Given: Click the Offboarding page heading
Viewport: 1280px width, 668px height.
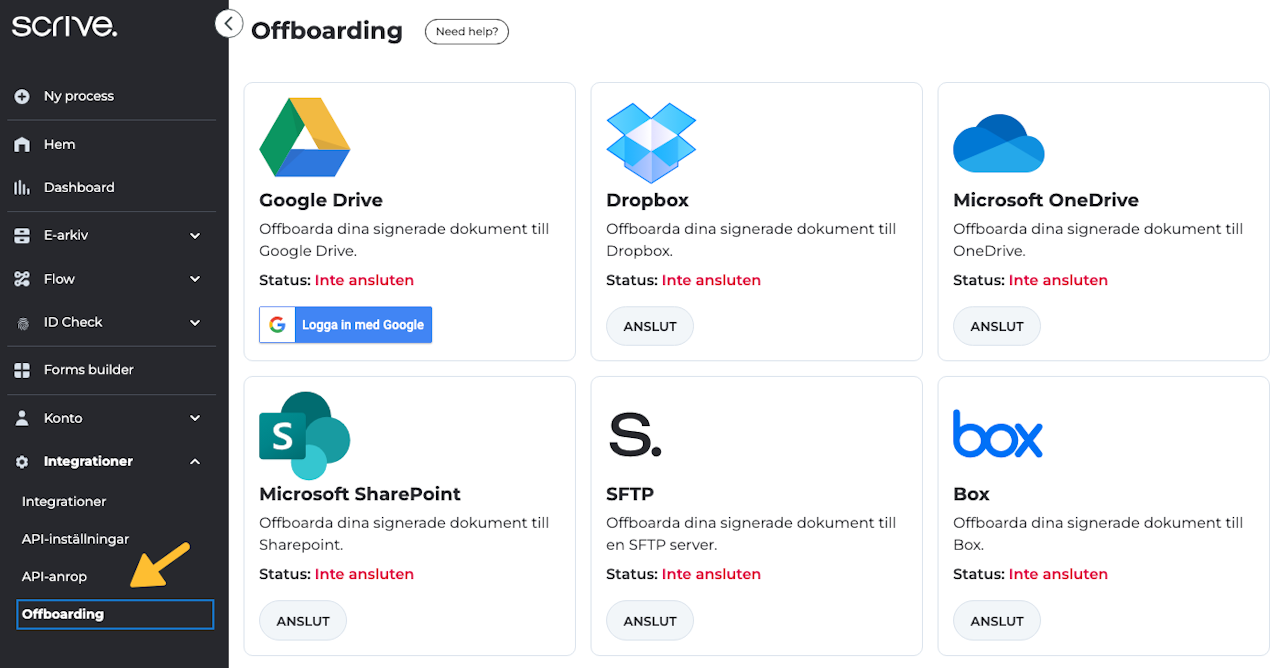Looking at the screenshot, I should (x=327, y=31).
